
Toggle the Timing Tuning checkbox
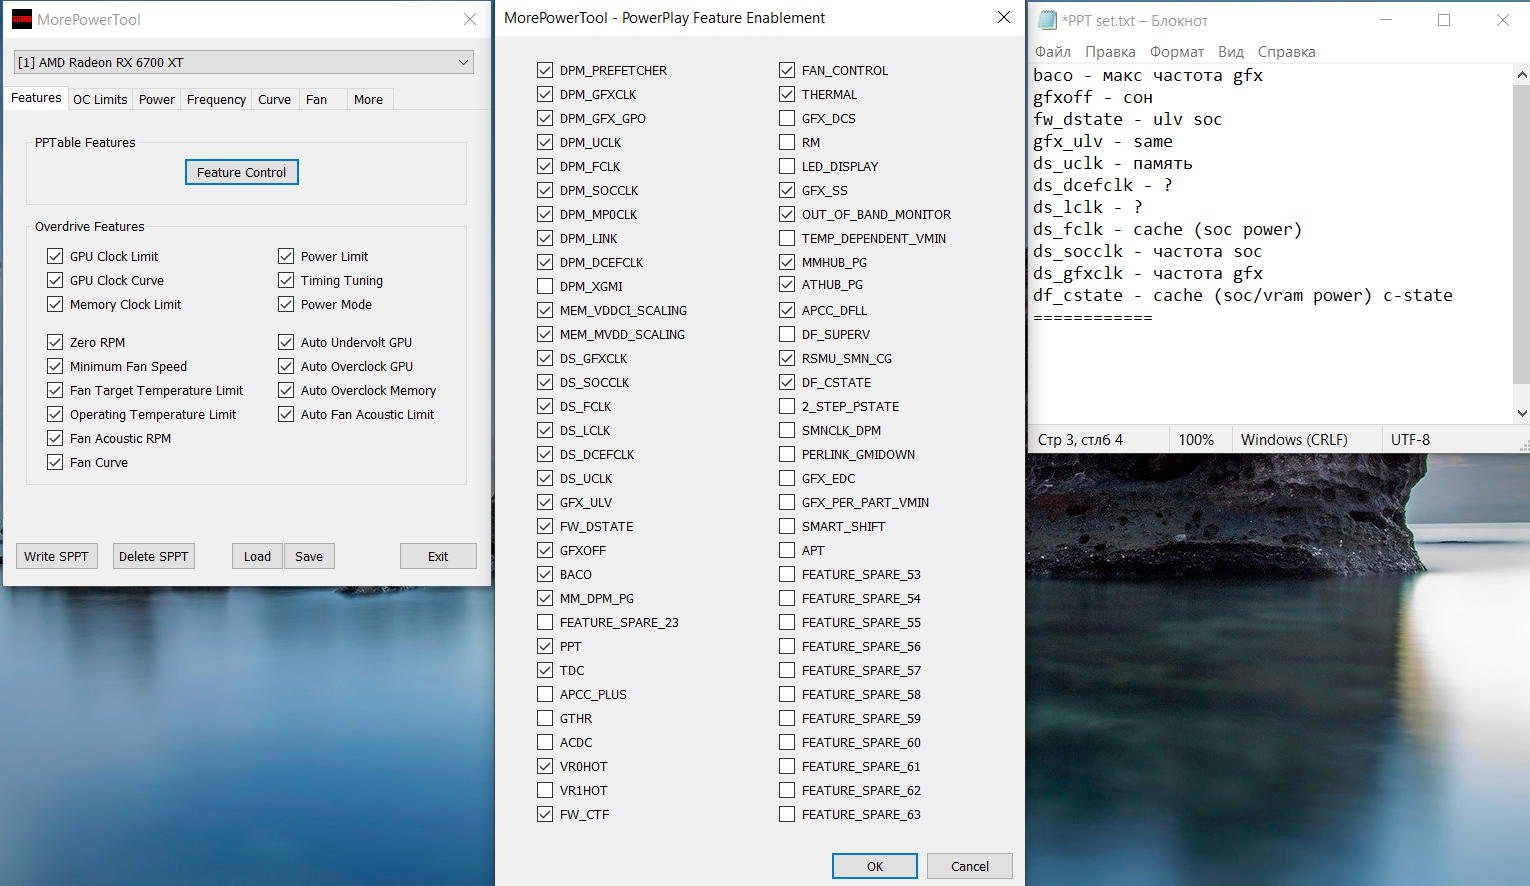tap(286, 280)
